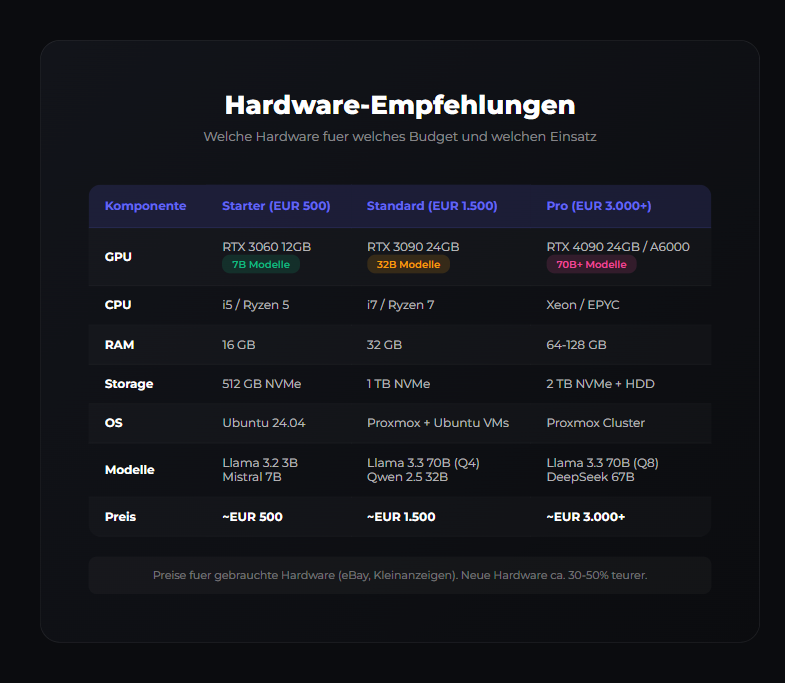This screenshot has width=785, height=683.
Task: Click the Xeon / EPYC cell
Action: tap(582, 305)
